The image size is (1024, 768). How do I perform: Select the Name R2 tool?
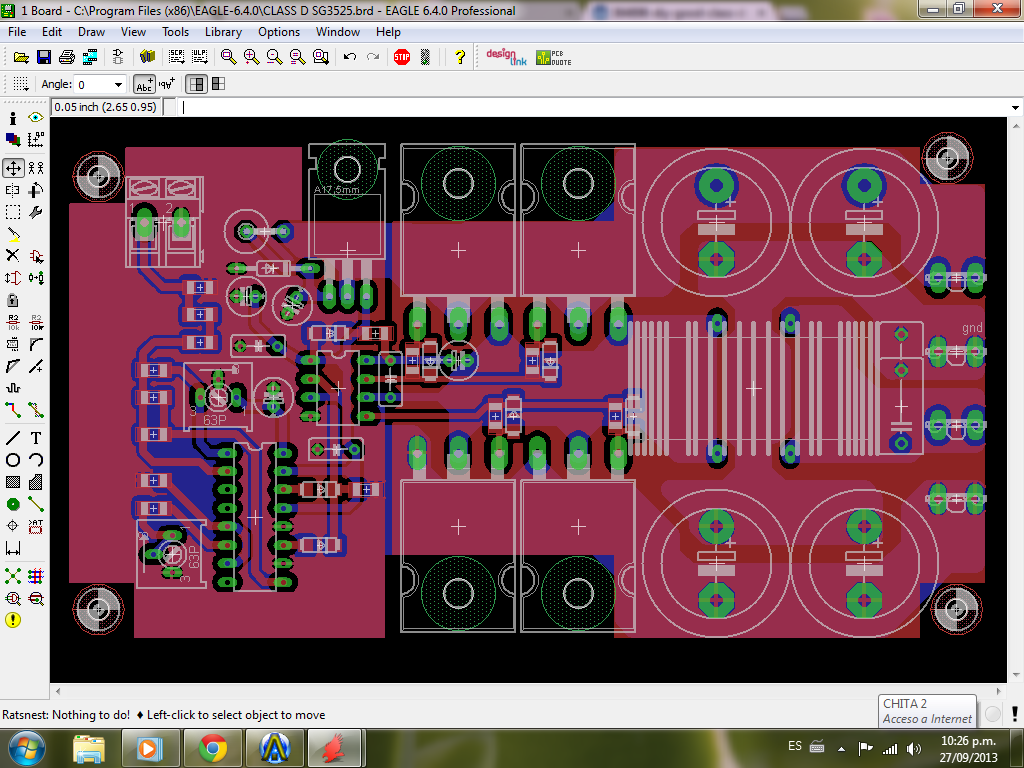click(x=13, y=322)
